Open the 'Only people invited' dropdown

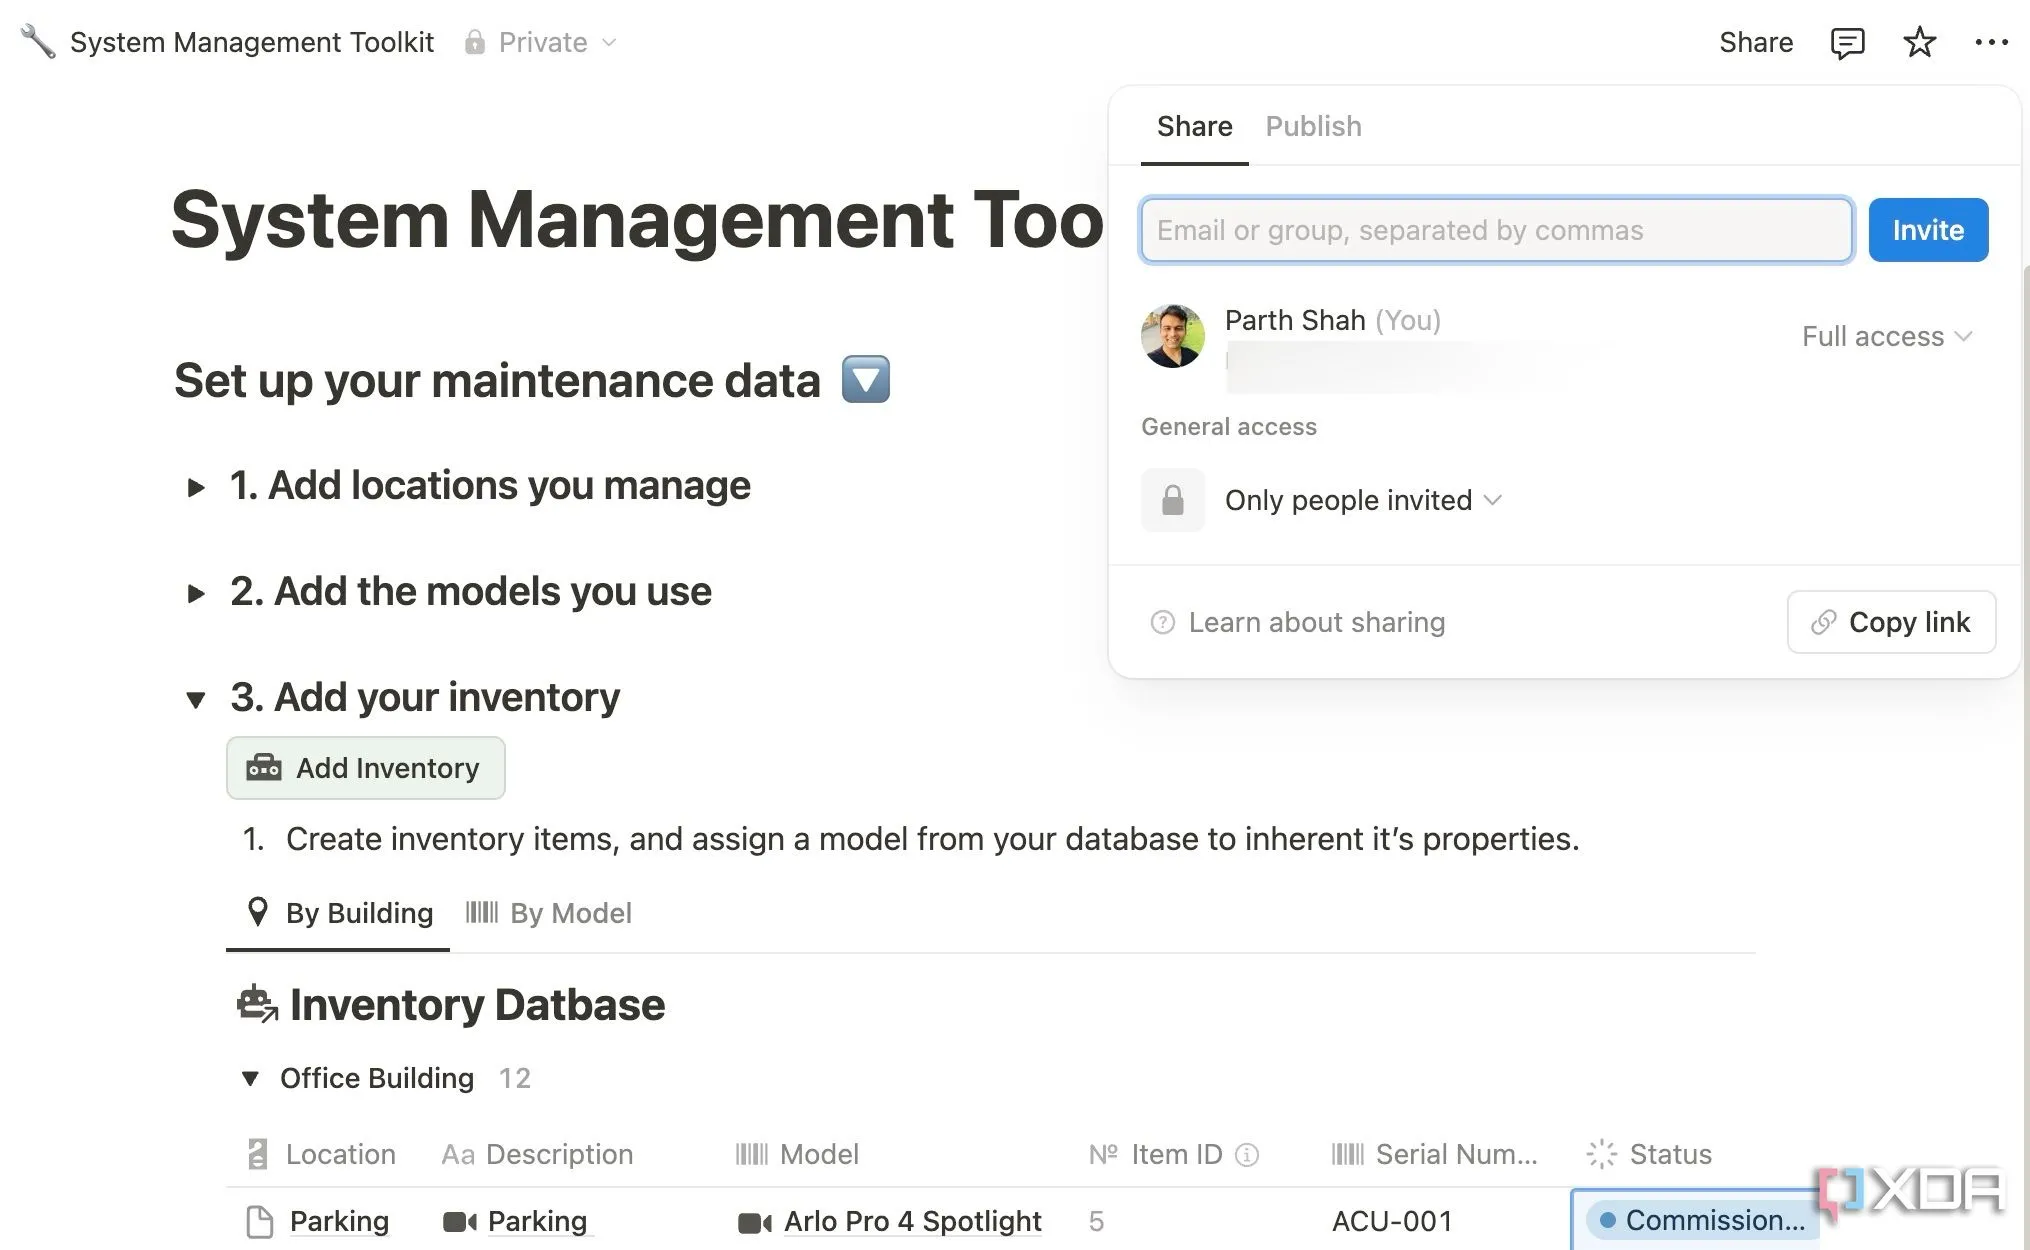(x=1362, y=500)
